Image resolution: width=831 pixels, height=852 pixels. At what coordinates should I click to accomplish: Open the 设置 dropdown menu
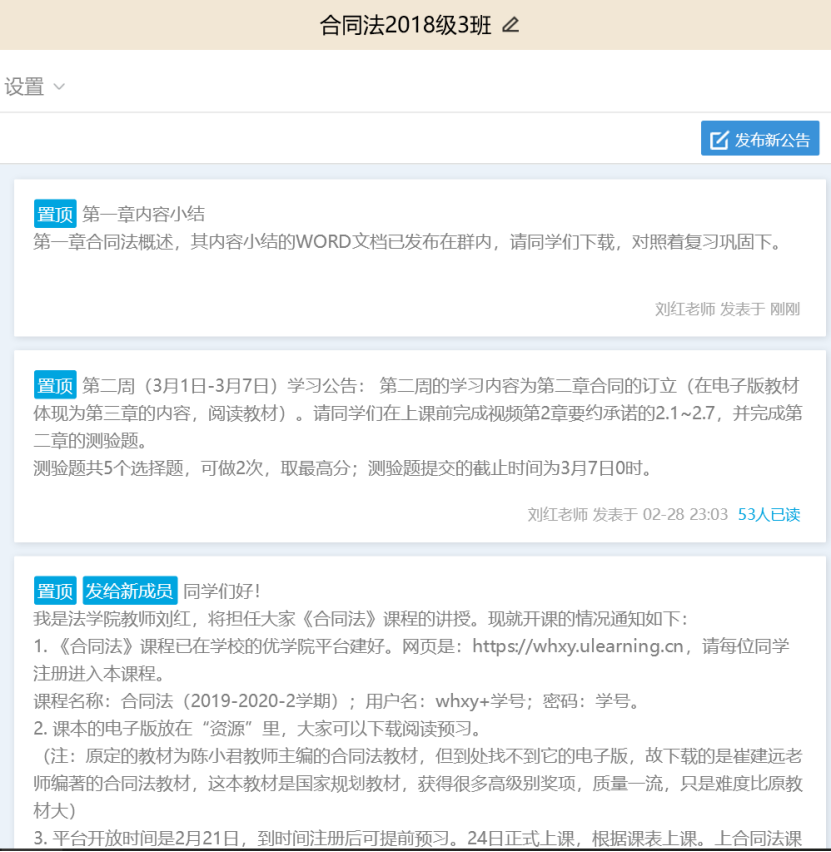35,87
